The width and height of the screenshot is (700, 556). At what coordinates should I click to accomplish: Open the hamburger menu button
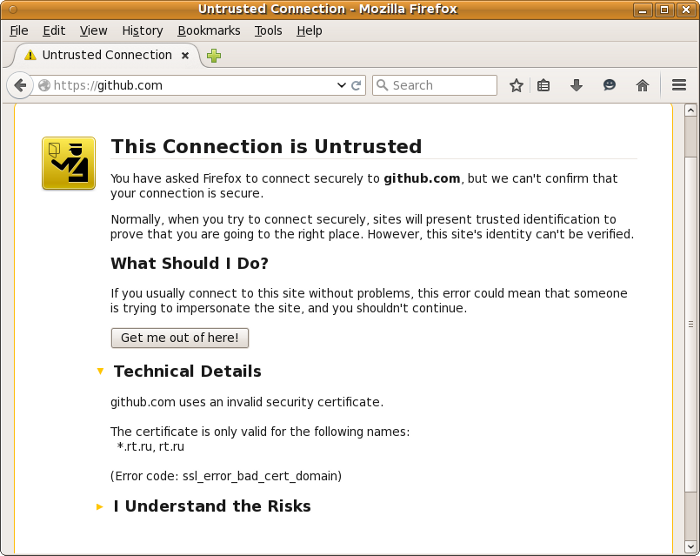point(679,85)
